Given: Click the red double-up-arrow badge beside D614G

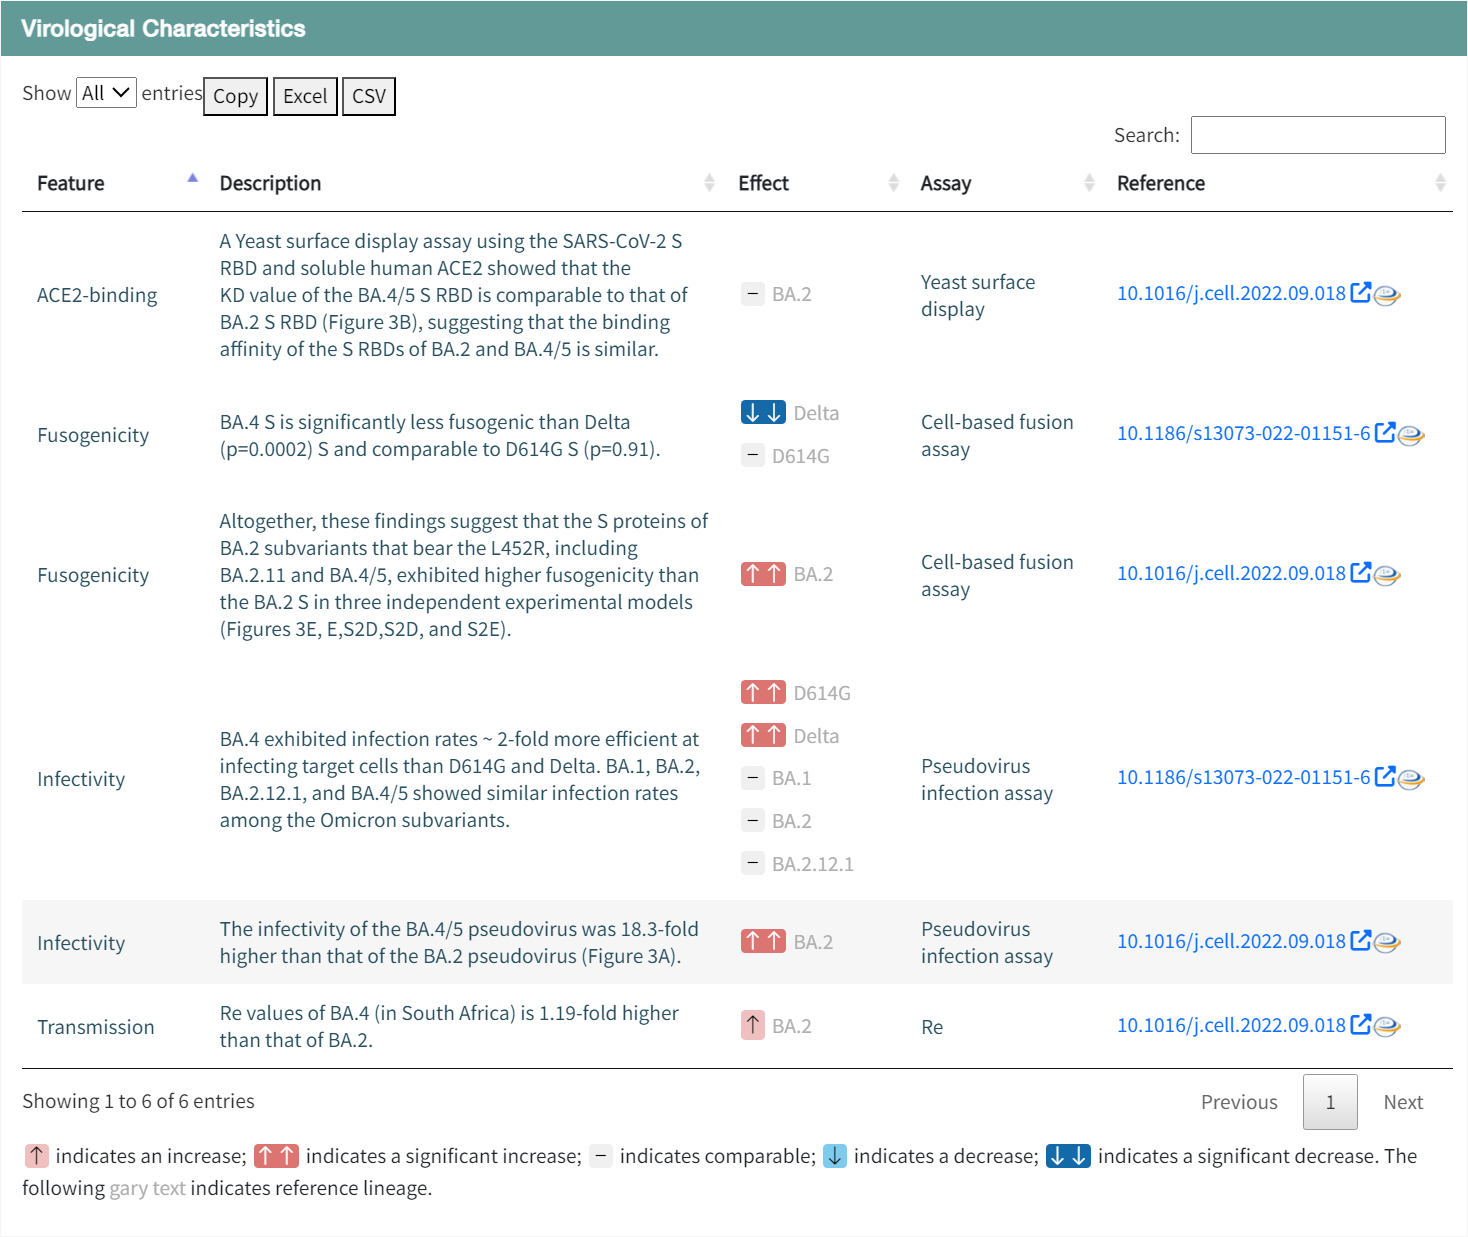Looking at the screenshot, I should pos(763,692).
